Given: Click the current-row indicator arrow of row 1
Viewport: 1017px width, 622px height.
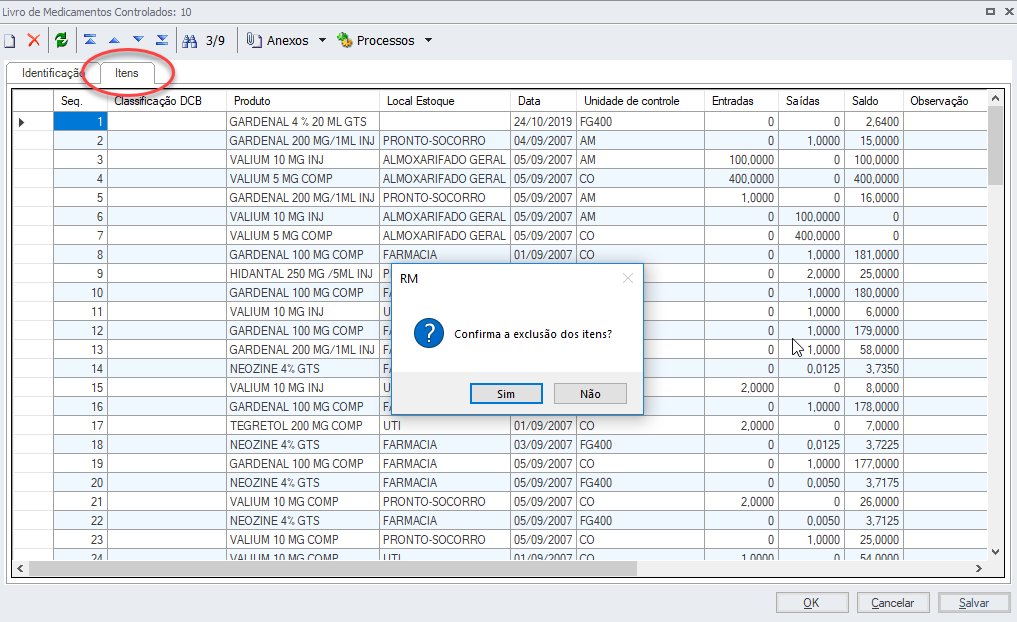Looking at the screenshot, I should click(21, 122).
